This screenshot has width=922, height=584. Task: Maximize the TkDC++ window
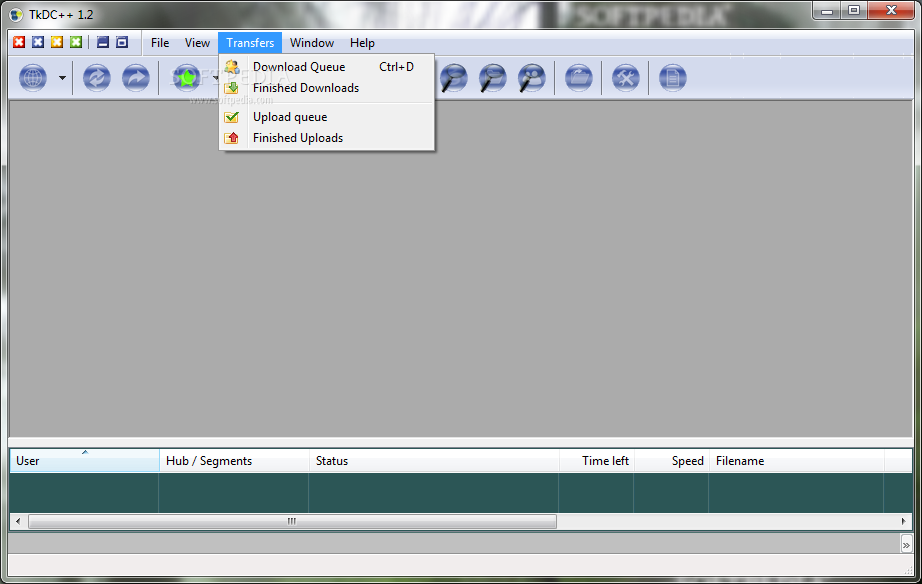click(854, 11)
